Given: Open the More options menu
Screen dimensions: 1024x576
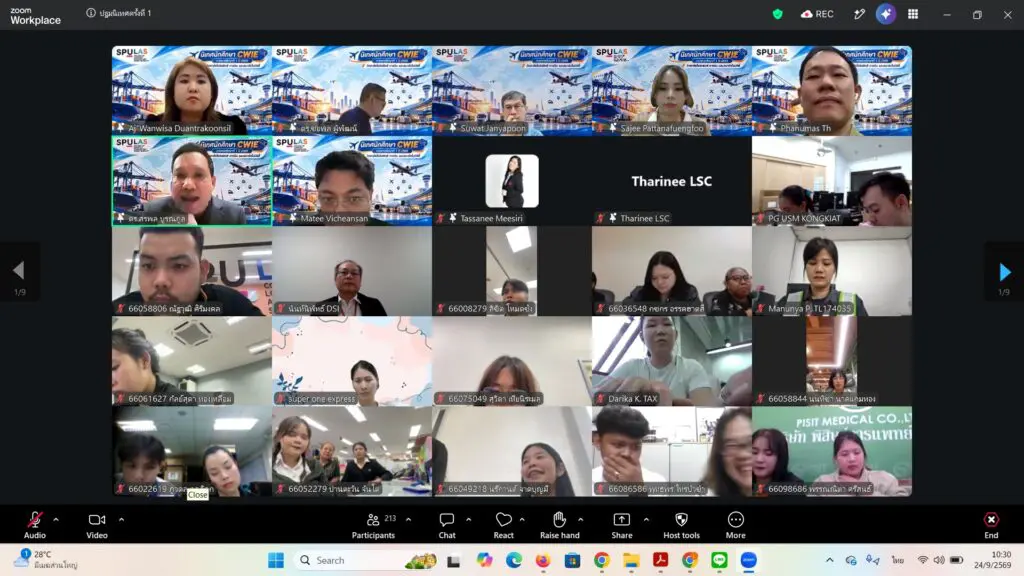Looking at the screenshot, I should point(735,525).
